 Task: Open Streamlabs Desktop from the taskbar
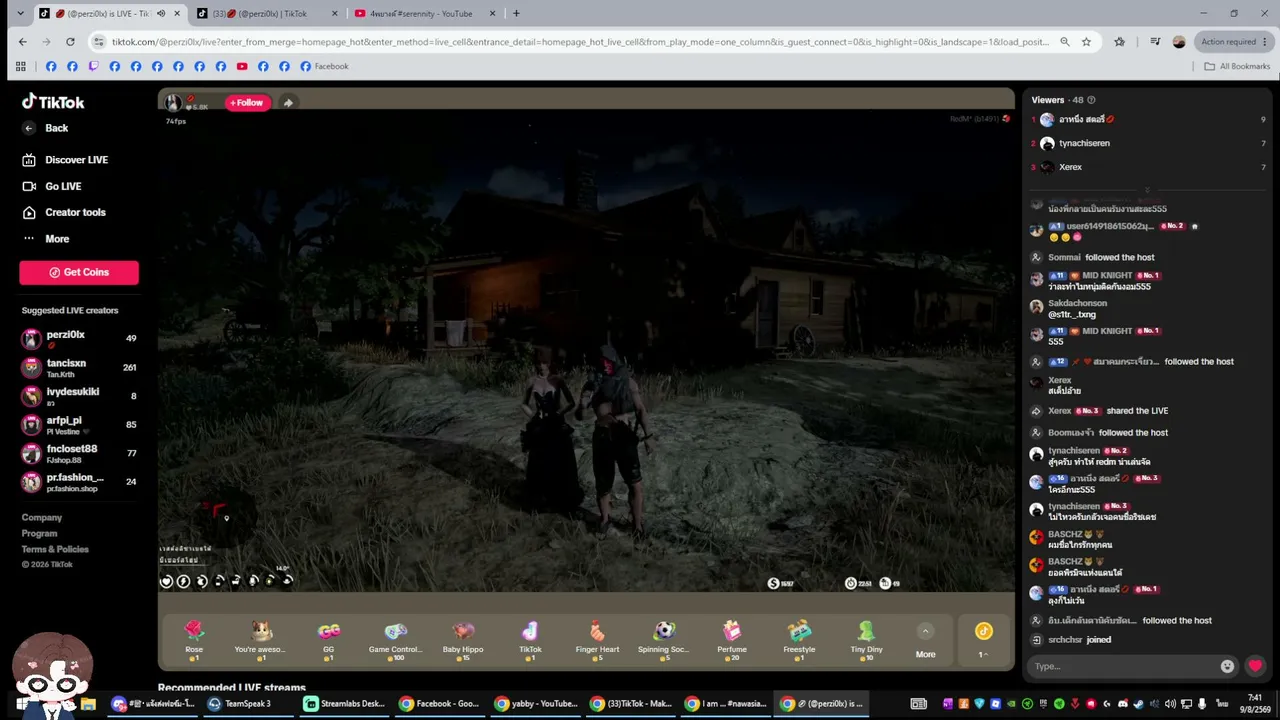point(344,704)
